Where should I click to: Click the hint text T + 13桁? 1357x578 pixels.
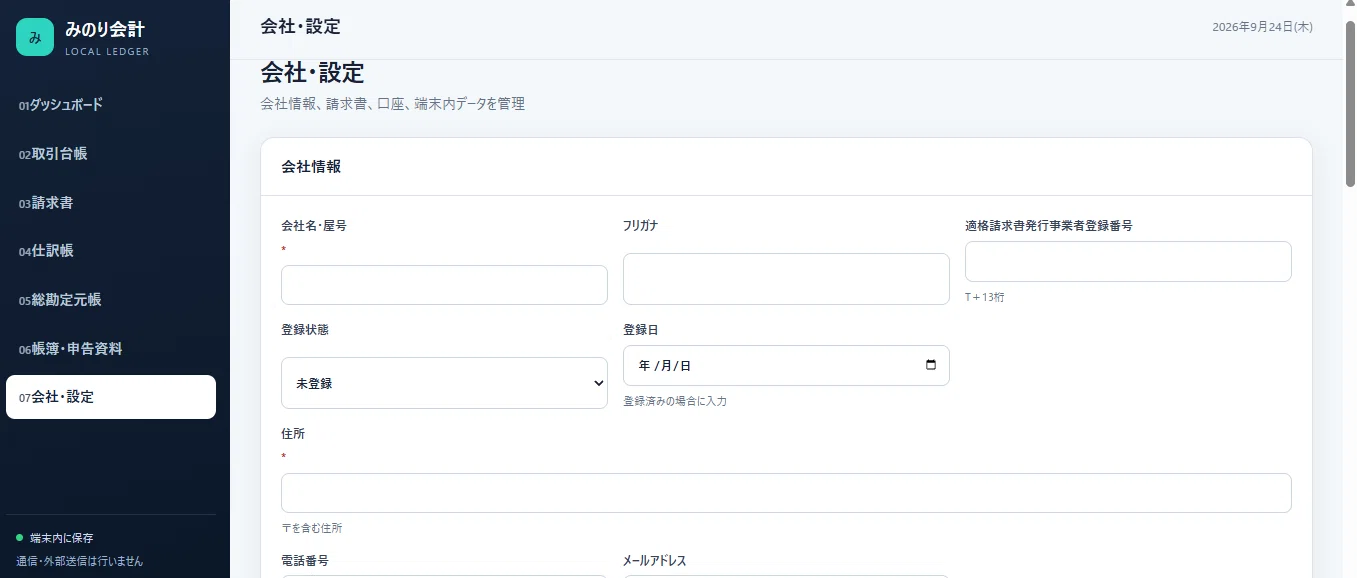click(985, 297)
